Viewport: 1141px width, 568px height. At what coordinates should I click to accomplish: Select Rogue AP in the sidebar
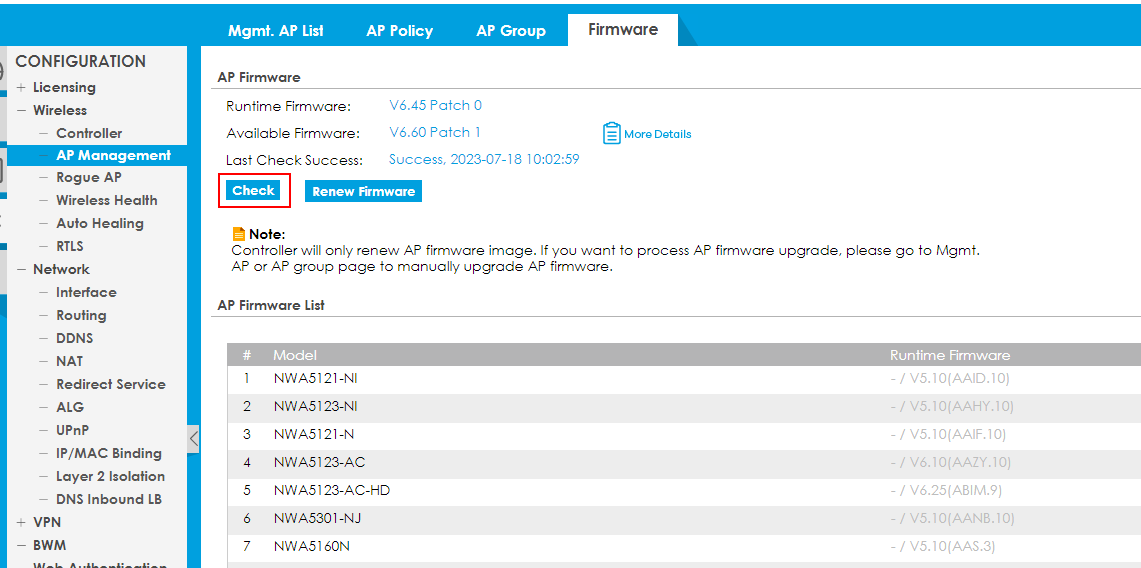pyautogui.click(x=88, y=177)
